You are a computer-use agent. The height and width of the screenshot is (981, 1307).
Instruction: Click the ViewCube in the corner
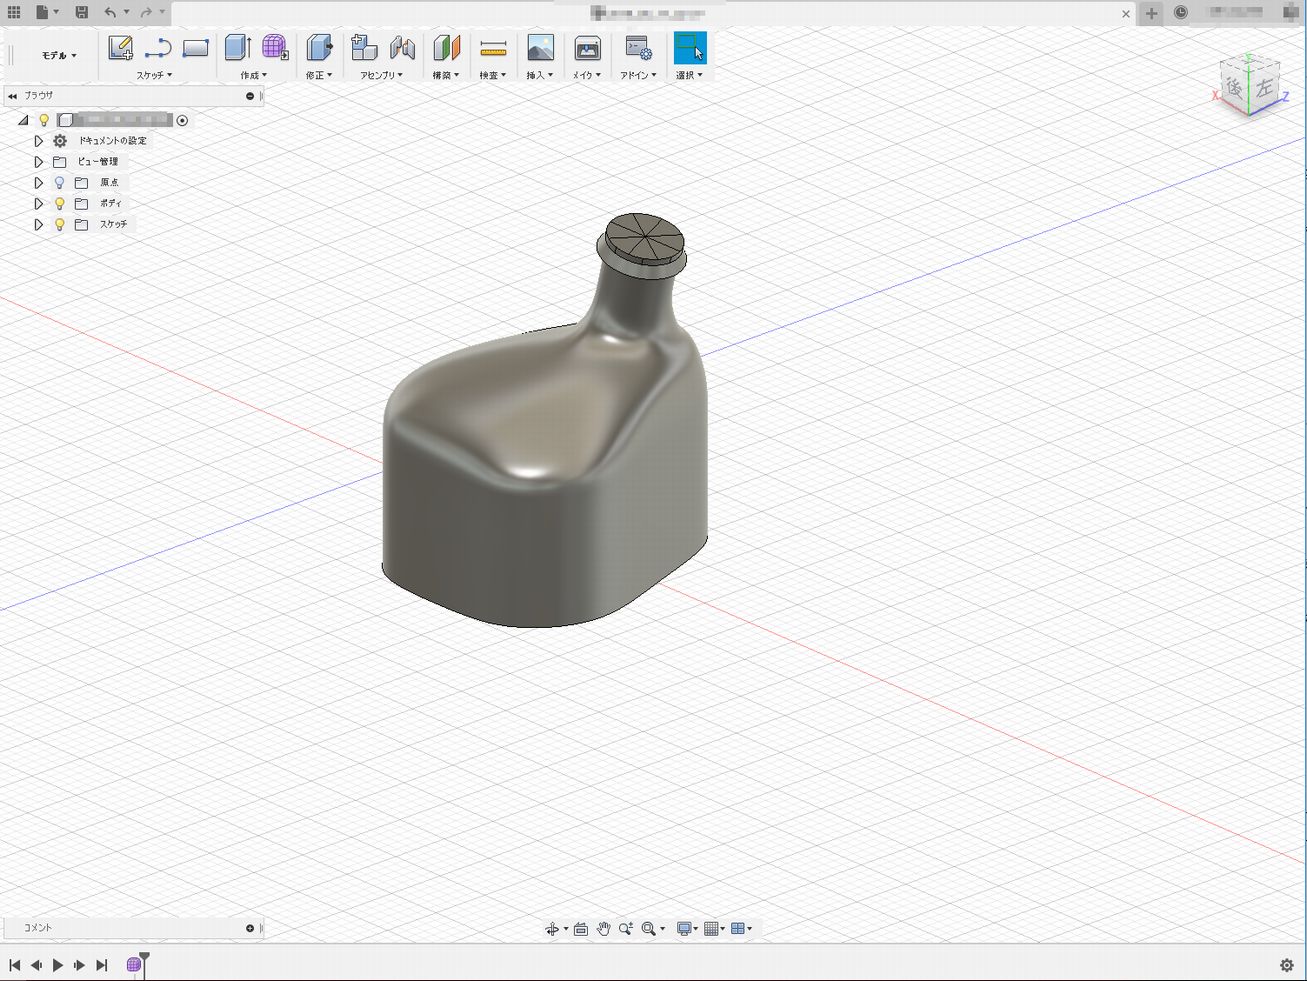click(x=1249, y=86)
